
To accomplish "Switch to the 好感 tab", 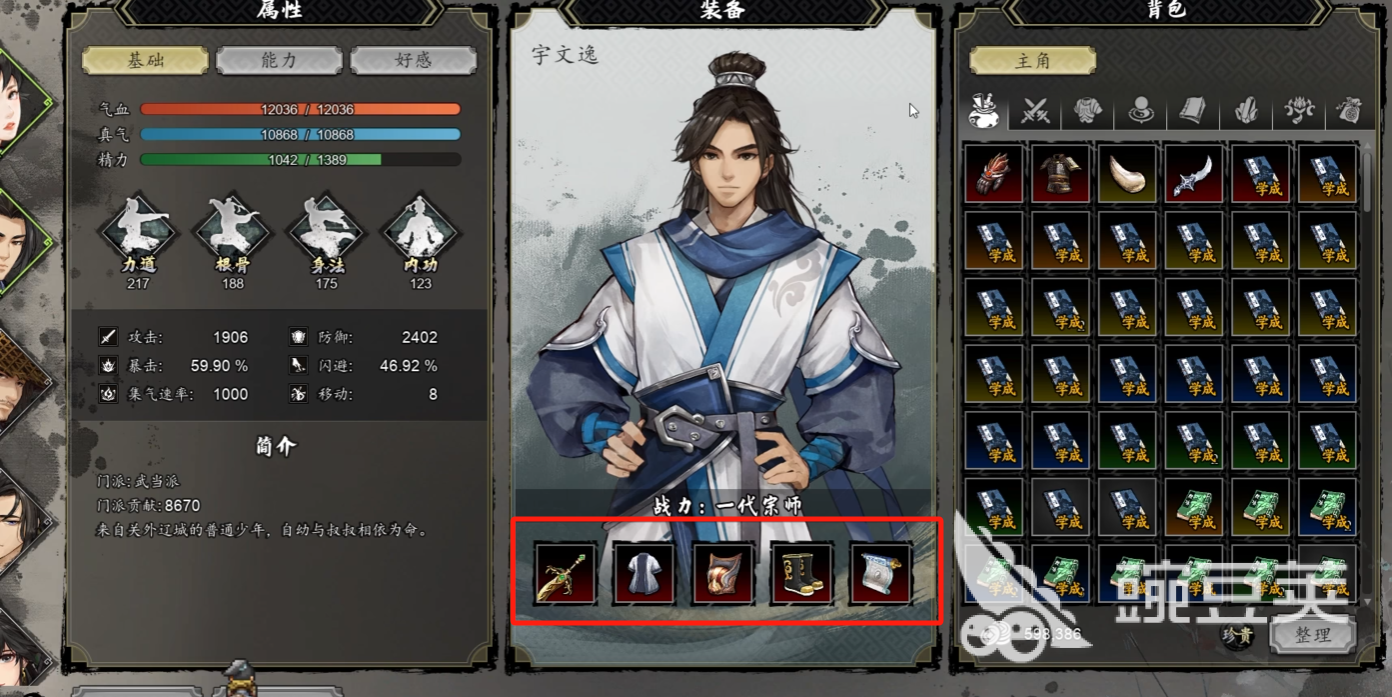I will coord(413,60).
